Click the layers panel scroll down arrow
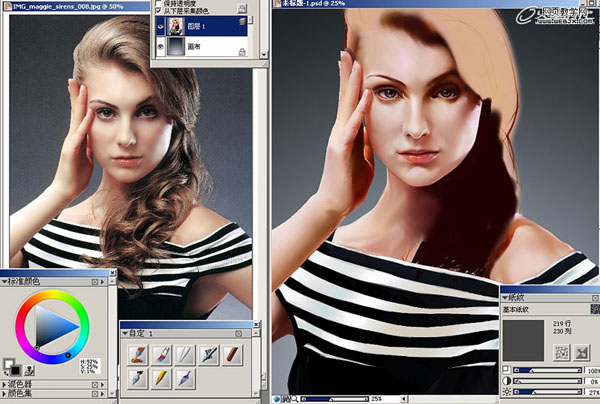The height and width of the screenshot is (404, 600). 264,55
